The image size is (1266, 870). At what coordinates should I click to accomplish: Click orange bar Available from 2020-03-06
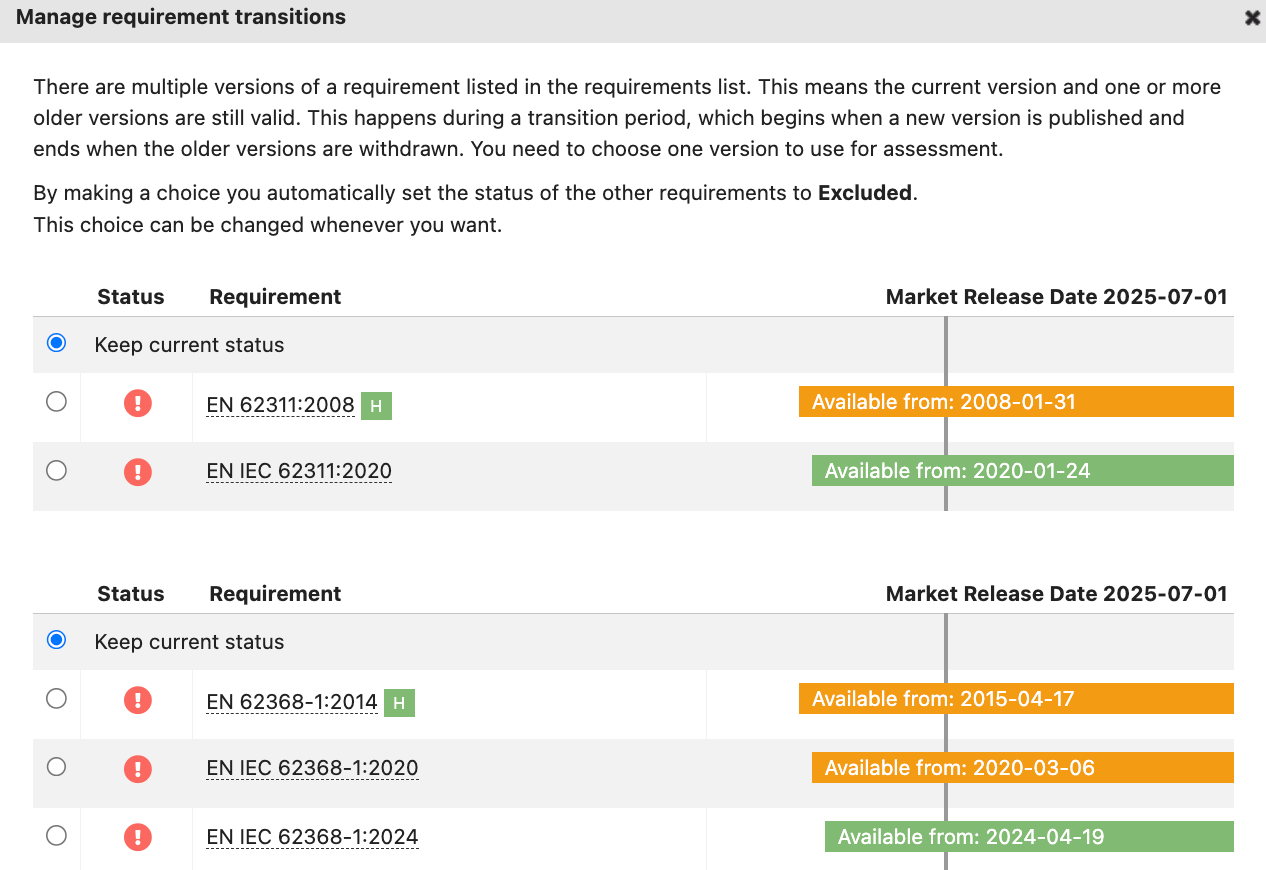[x=1022, y=768]
